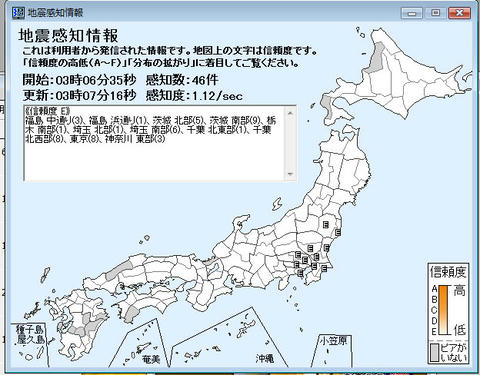Click the '奄美' inset map label
The height and width of the screenshot is (375, 480).
tap(151, 359)
